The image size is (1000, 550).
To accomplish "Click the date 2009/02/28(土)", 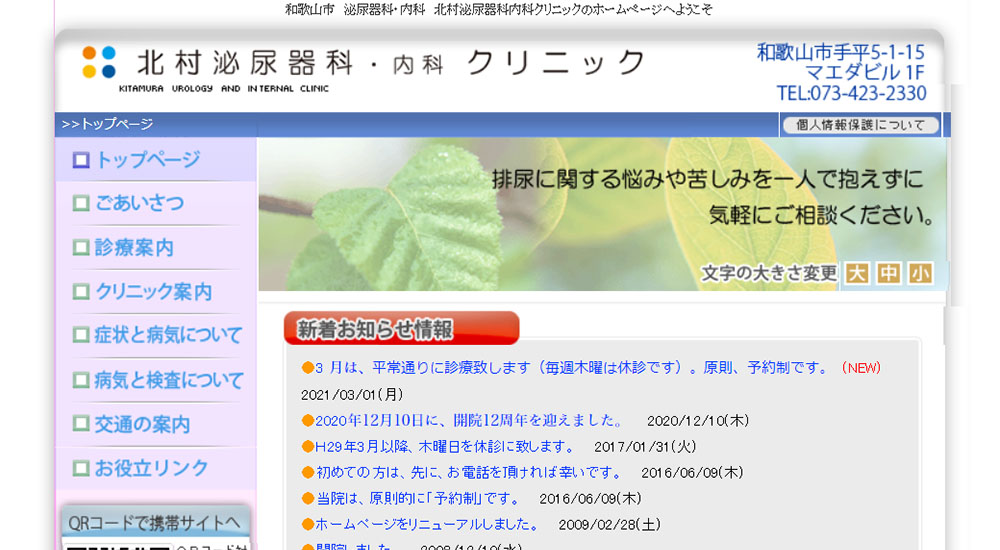I will coord(610,524).
